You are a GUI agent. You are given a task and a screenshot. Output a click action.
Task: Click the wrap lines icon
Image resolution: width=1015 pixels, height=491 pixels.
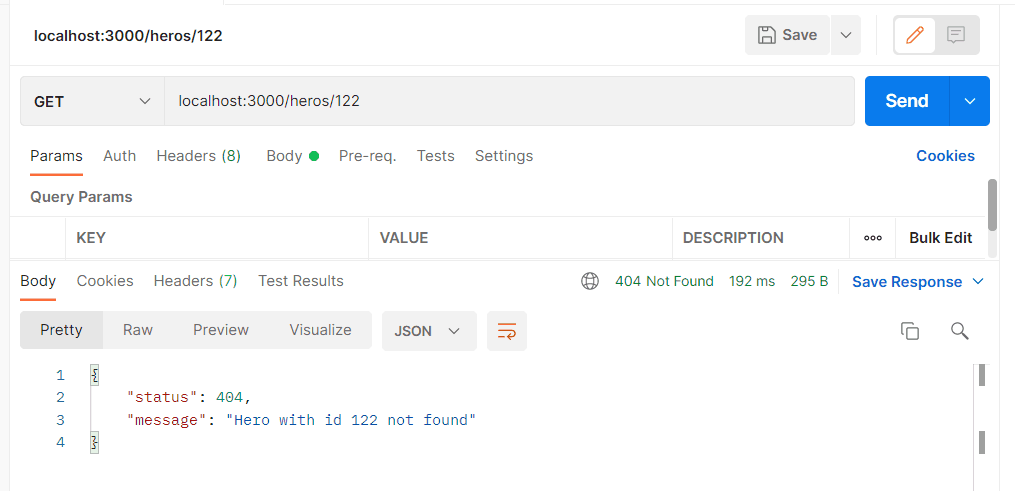(x=506, y=331)
